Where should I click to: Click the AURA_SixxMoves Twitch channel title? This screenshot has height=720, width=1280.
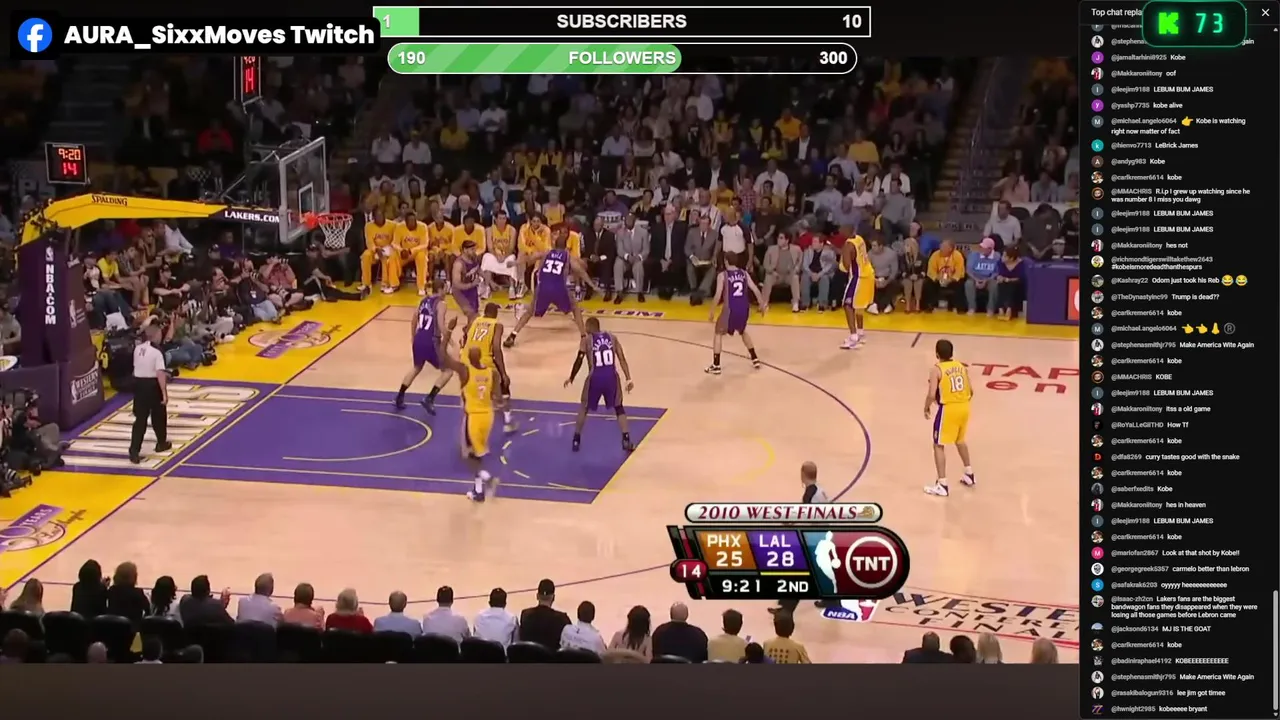click(x=219, y=35)
